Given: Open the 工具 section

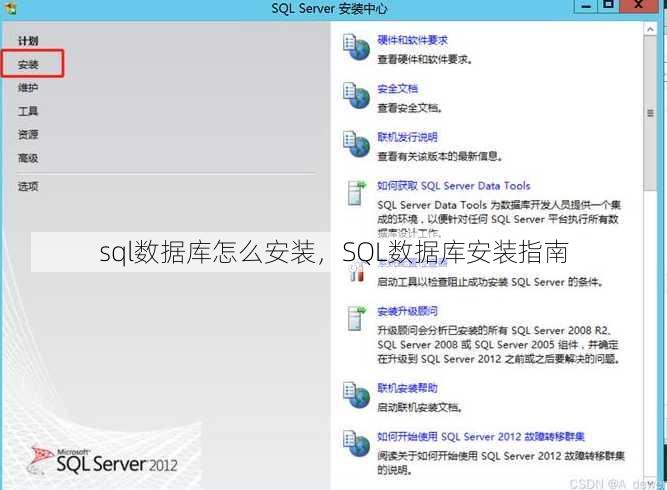Looking at the screenshot, I should tap(28, 111).
